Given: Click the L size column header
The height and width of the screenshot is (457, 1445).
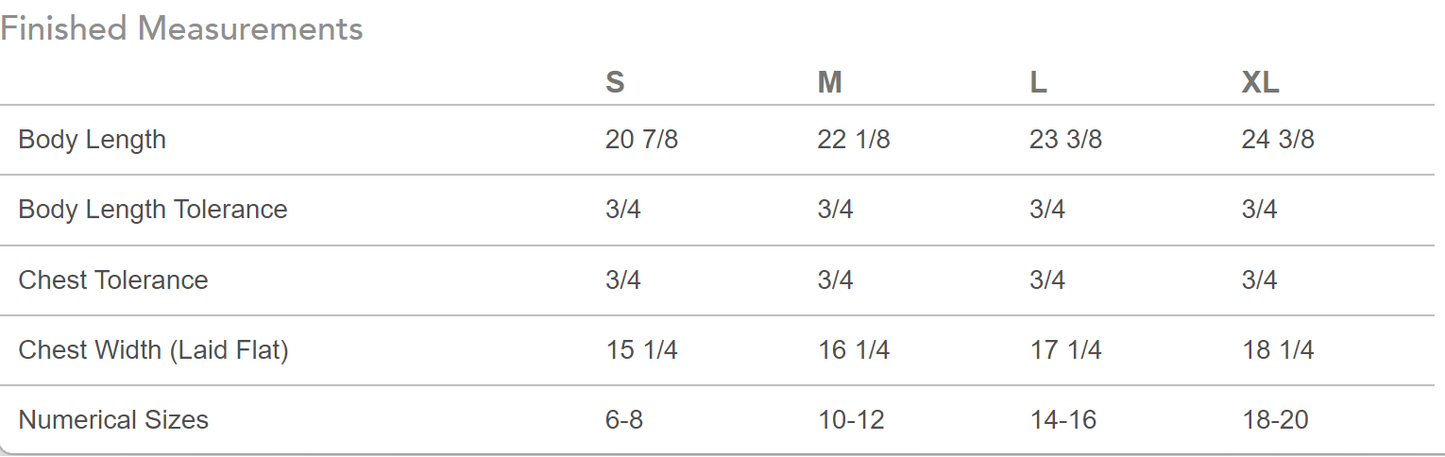Looking at the screenshot, I should (1038, 83).
